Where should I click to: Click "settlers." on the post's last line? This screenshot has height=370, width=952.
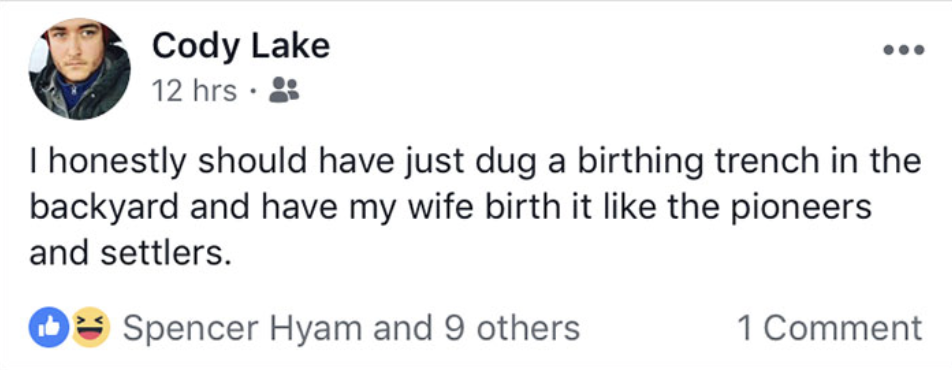coord(166,254)
